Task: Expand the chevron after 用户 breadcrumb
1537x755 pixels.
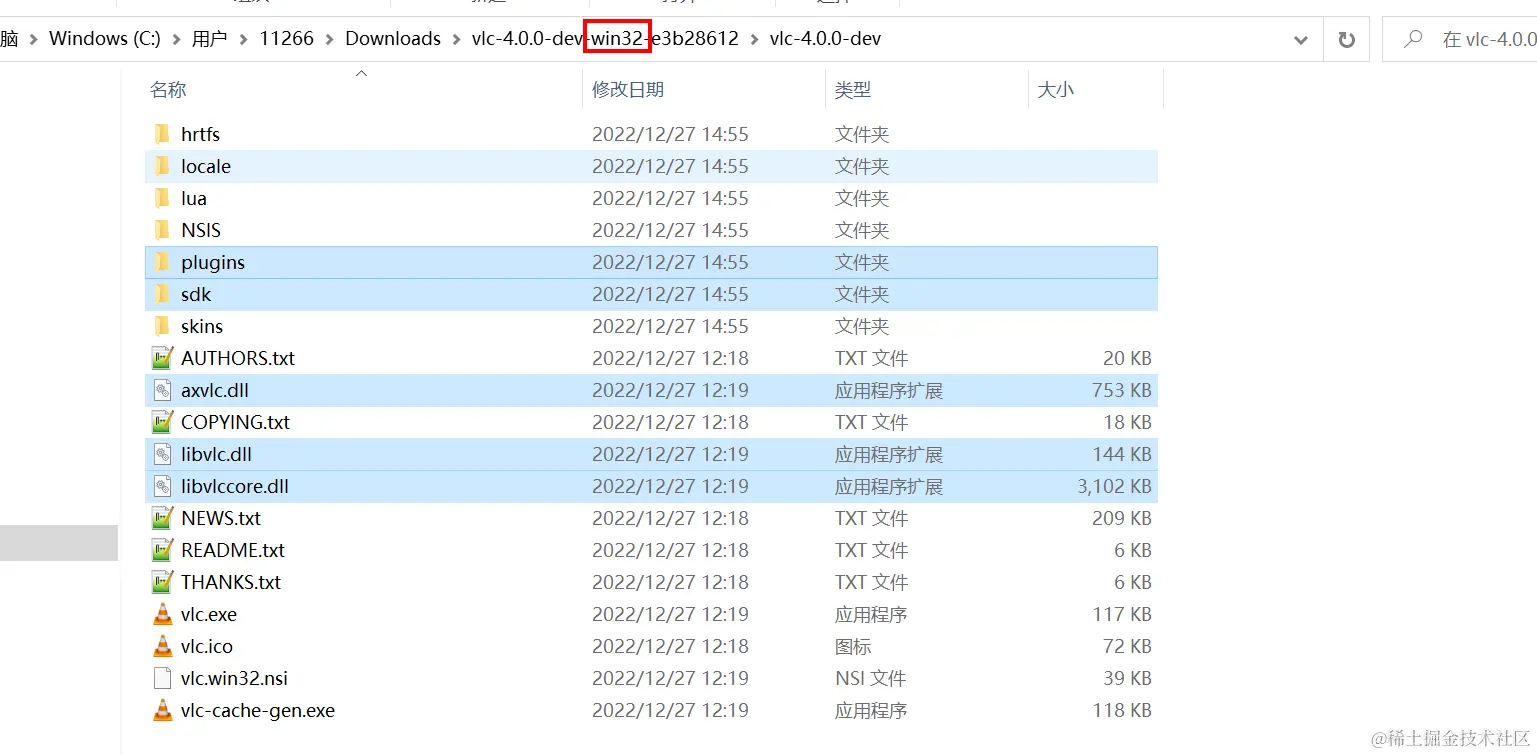Action: point(243,39)
